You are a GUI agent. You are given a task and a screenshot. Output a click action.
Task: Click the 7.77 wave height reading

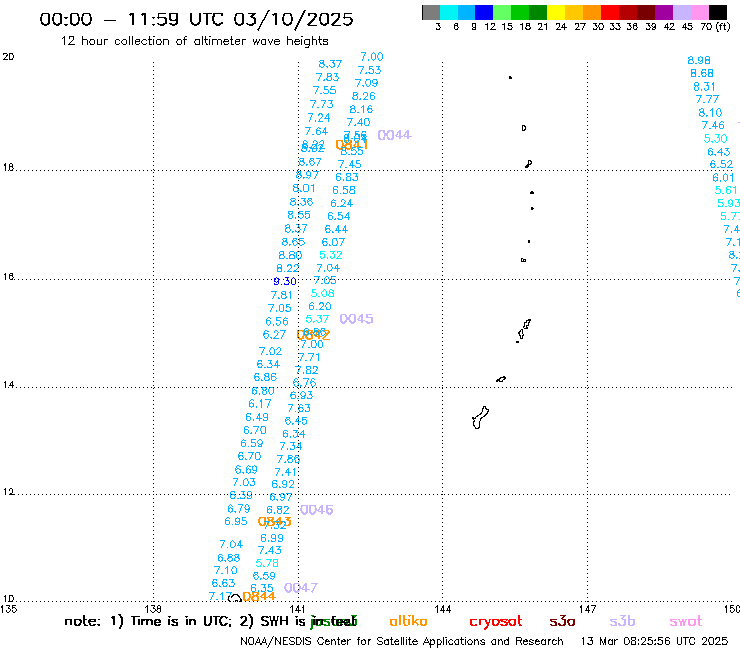point(707,100)
